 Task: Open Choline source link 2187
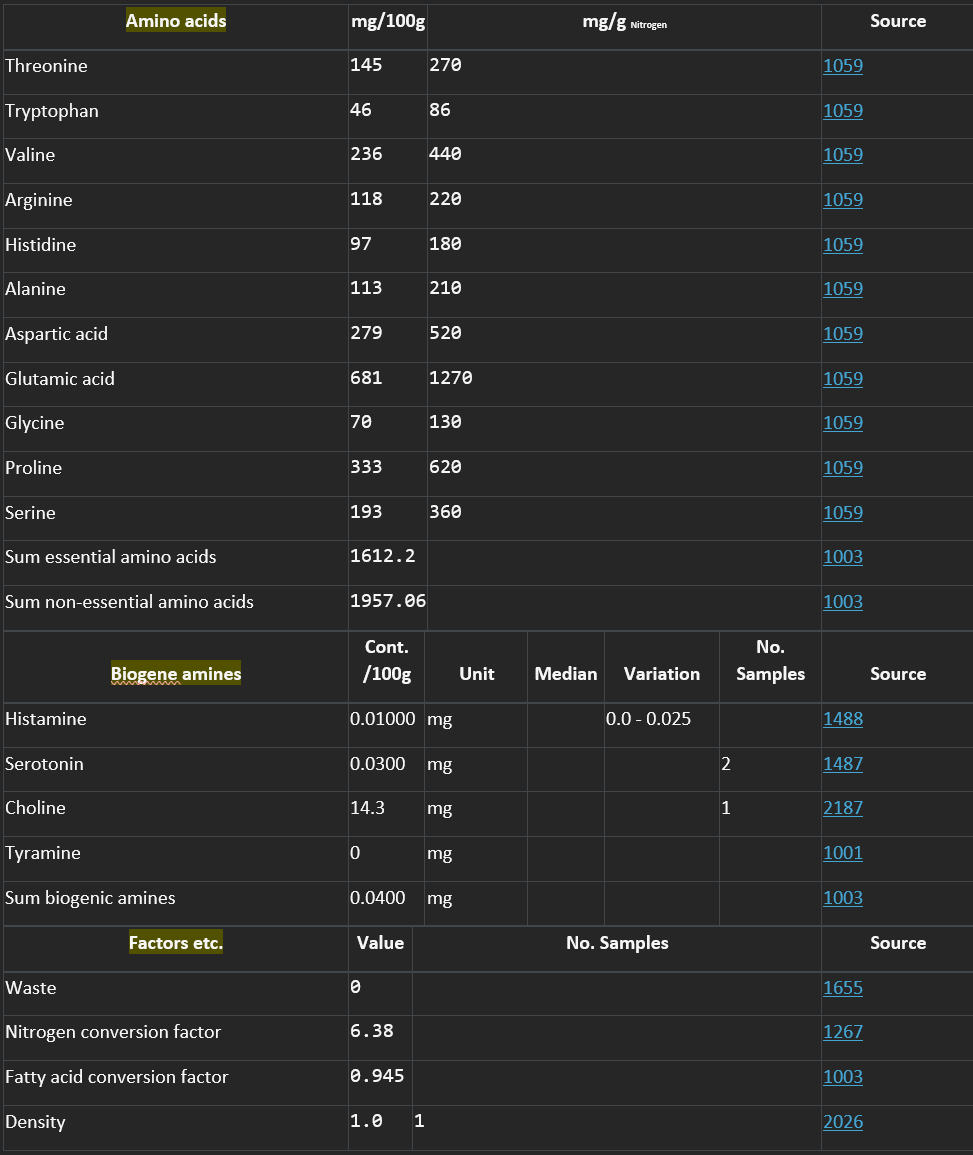(843, 808)
